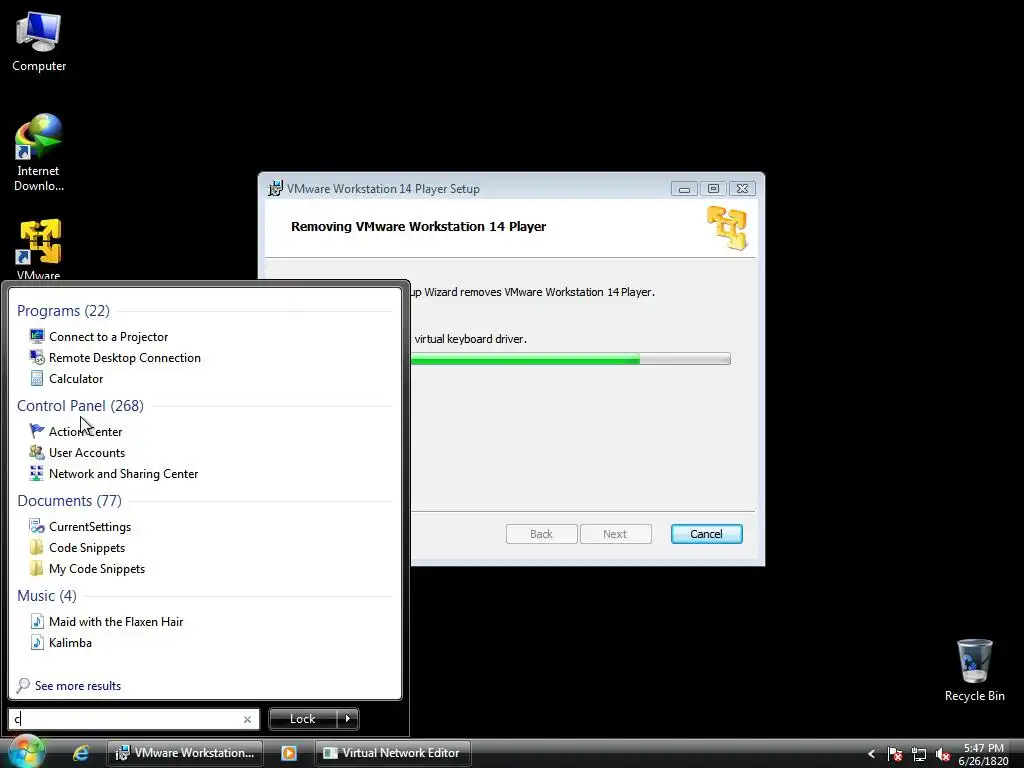This screenshot has width=1024, height=768.
Task: Click the Action Center flag tray icon
Action: 895,754
